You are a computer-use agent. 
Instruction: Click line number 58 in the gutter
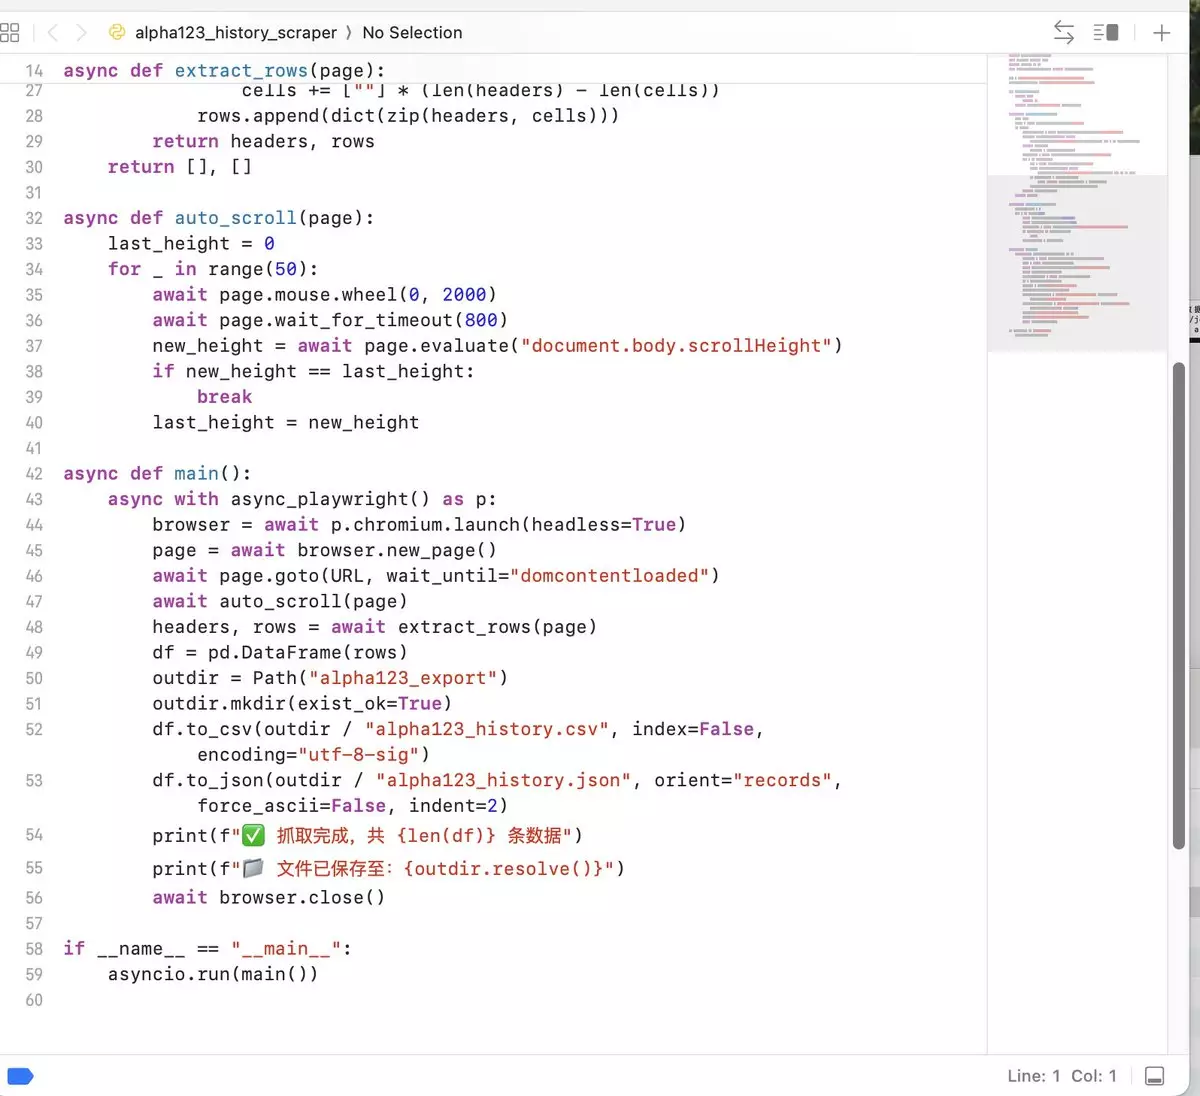[x=34, y=949]
